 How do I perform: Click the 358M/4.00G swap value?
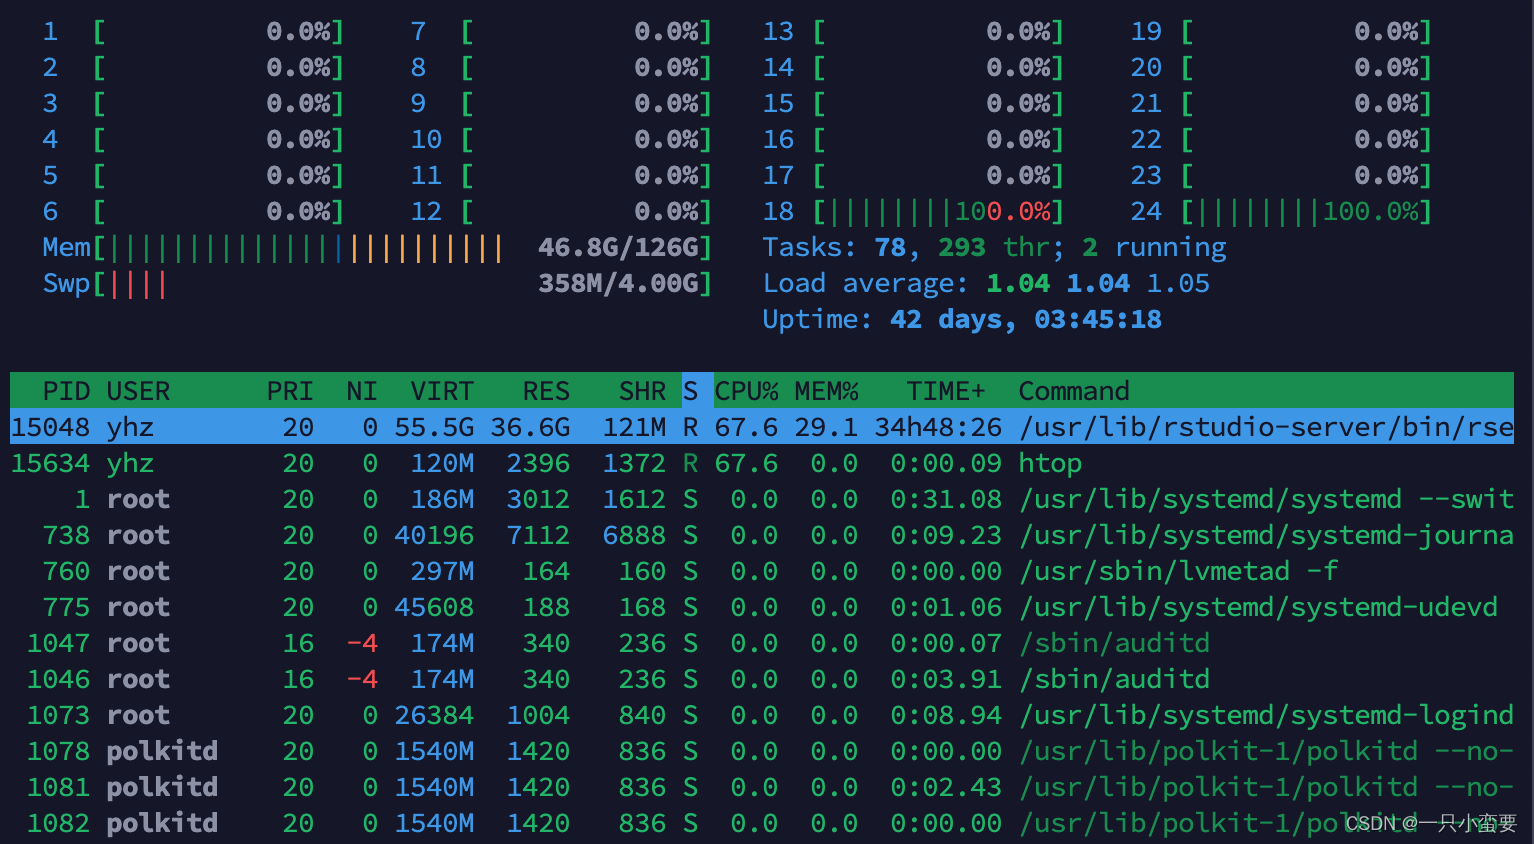(618, 283)
